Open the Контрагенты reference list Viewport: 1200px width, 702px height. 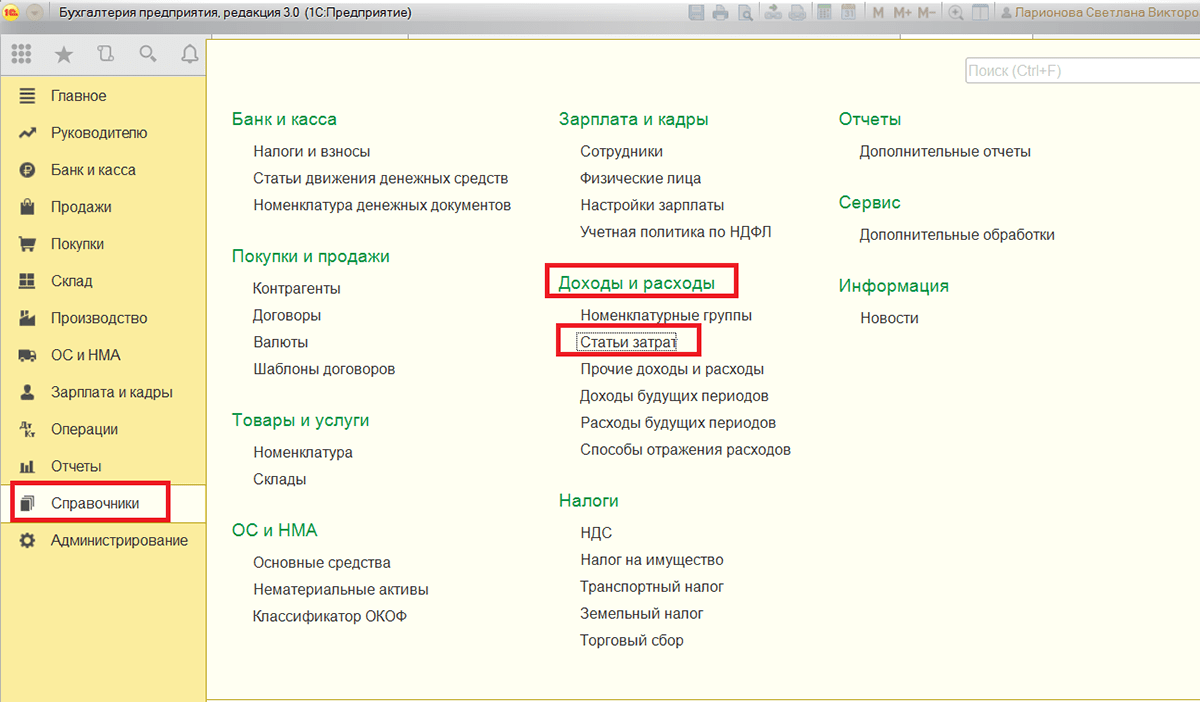tap(297, 288)
